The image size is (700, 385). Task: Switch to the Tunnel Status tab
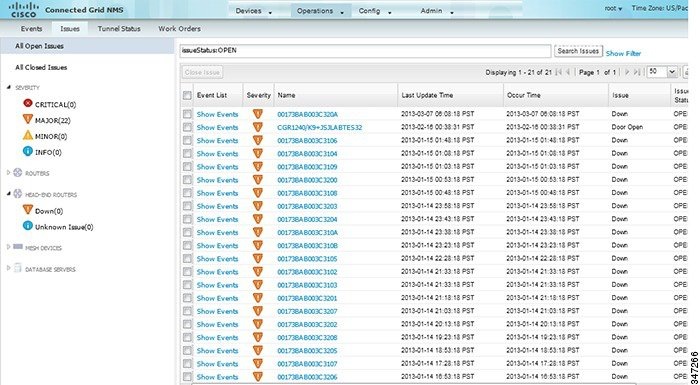[x=119, y=29]
